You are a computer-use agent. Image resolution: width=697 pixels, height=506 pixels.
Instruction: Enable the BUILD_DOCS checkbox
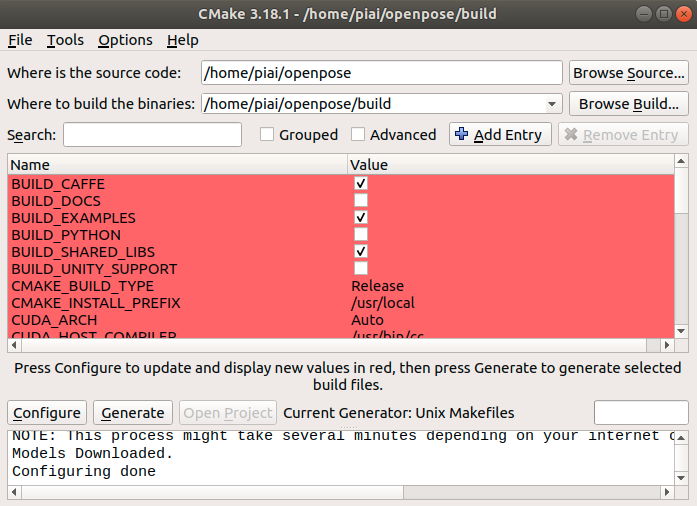point(361,201)
